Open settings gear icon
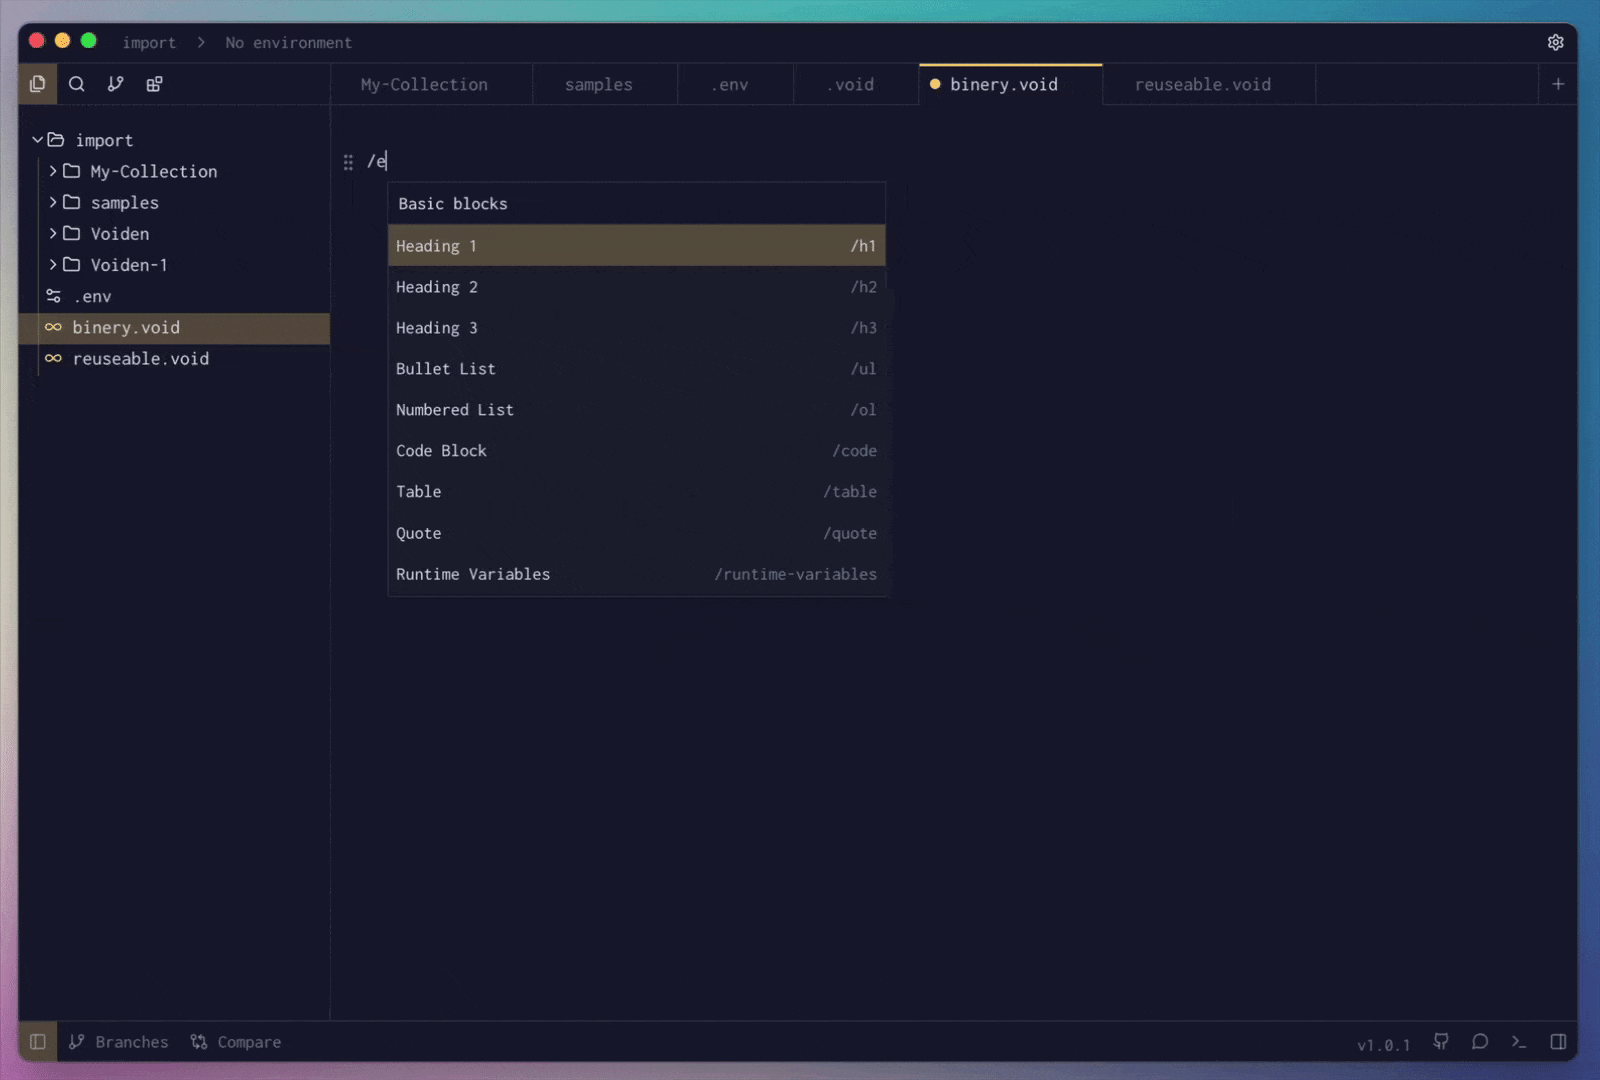 point(1555,42)
